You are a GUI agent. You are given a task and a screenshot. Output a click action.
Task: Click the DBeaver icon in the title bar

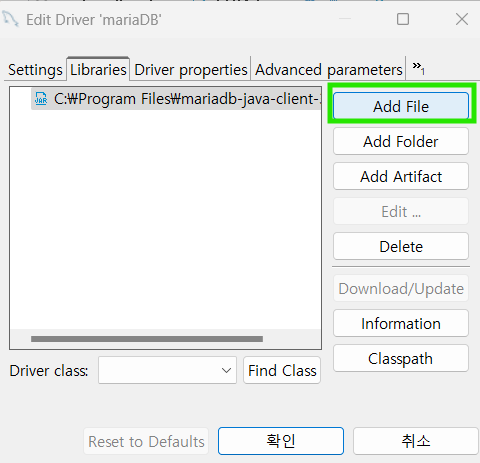point(10,19)
